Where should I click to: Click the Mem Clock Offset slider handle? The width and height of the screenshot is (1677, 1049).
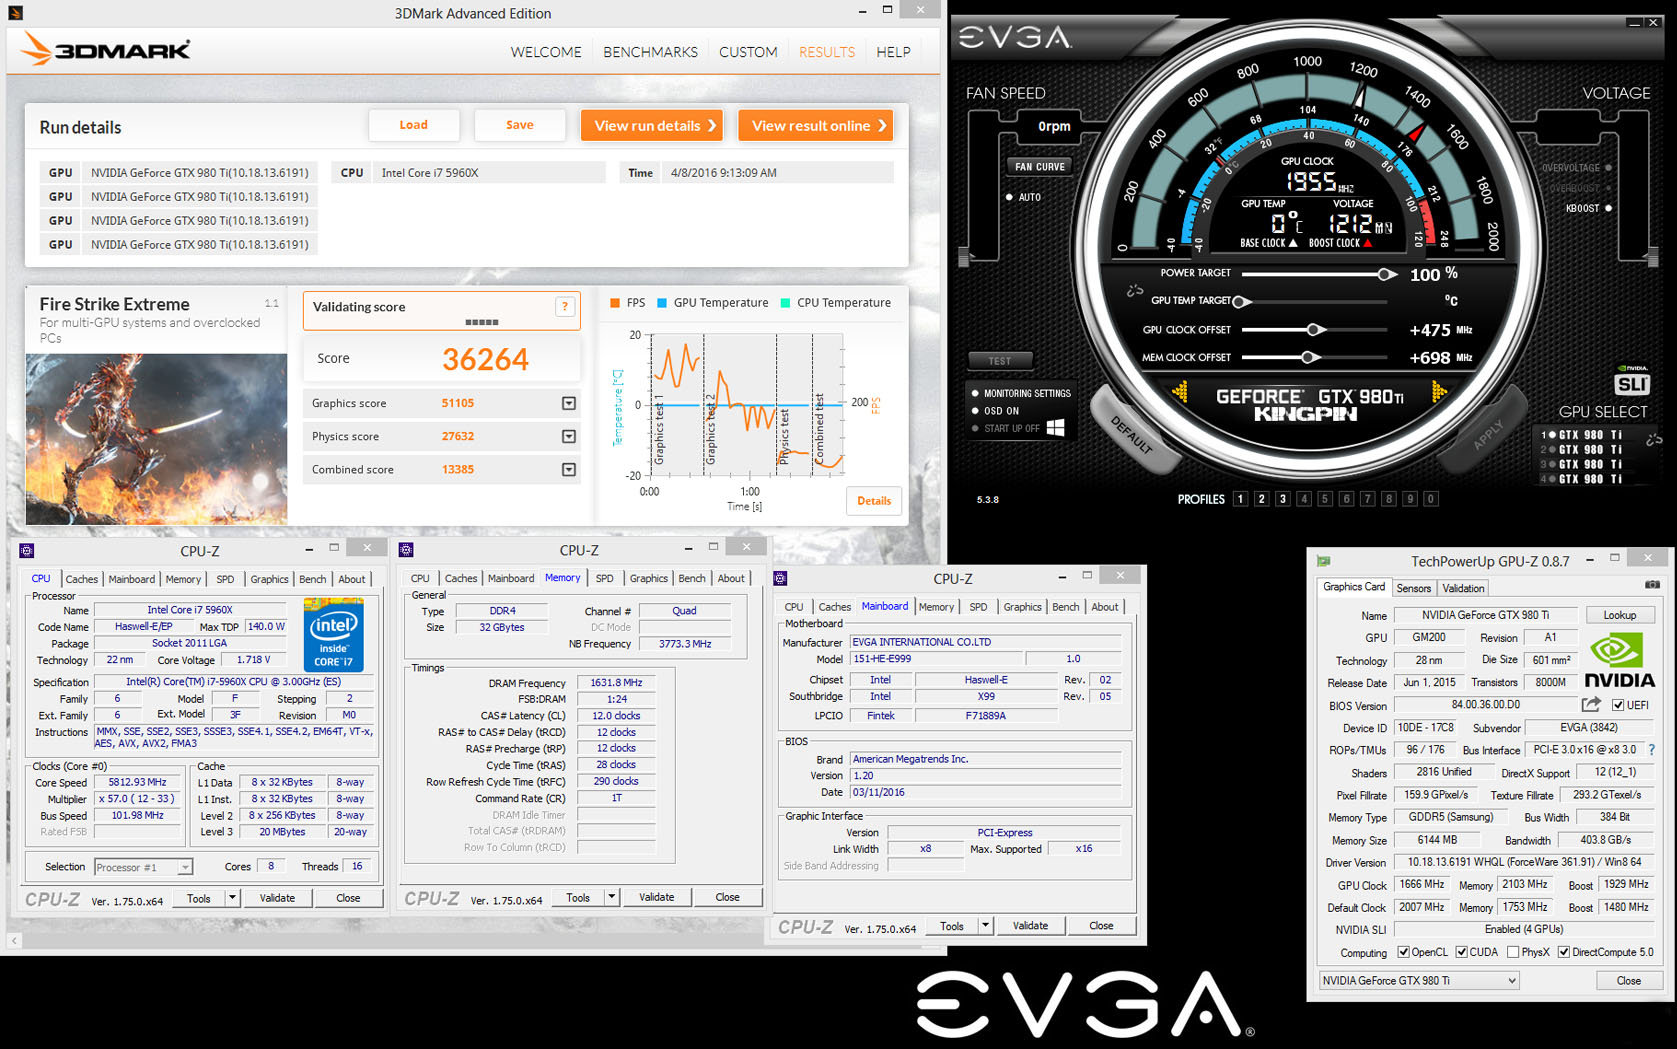(1310, 357)
